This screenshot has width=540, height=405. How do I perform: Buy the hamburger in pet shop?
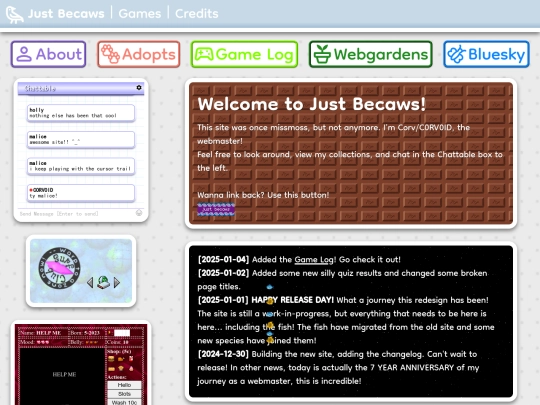111,359
